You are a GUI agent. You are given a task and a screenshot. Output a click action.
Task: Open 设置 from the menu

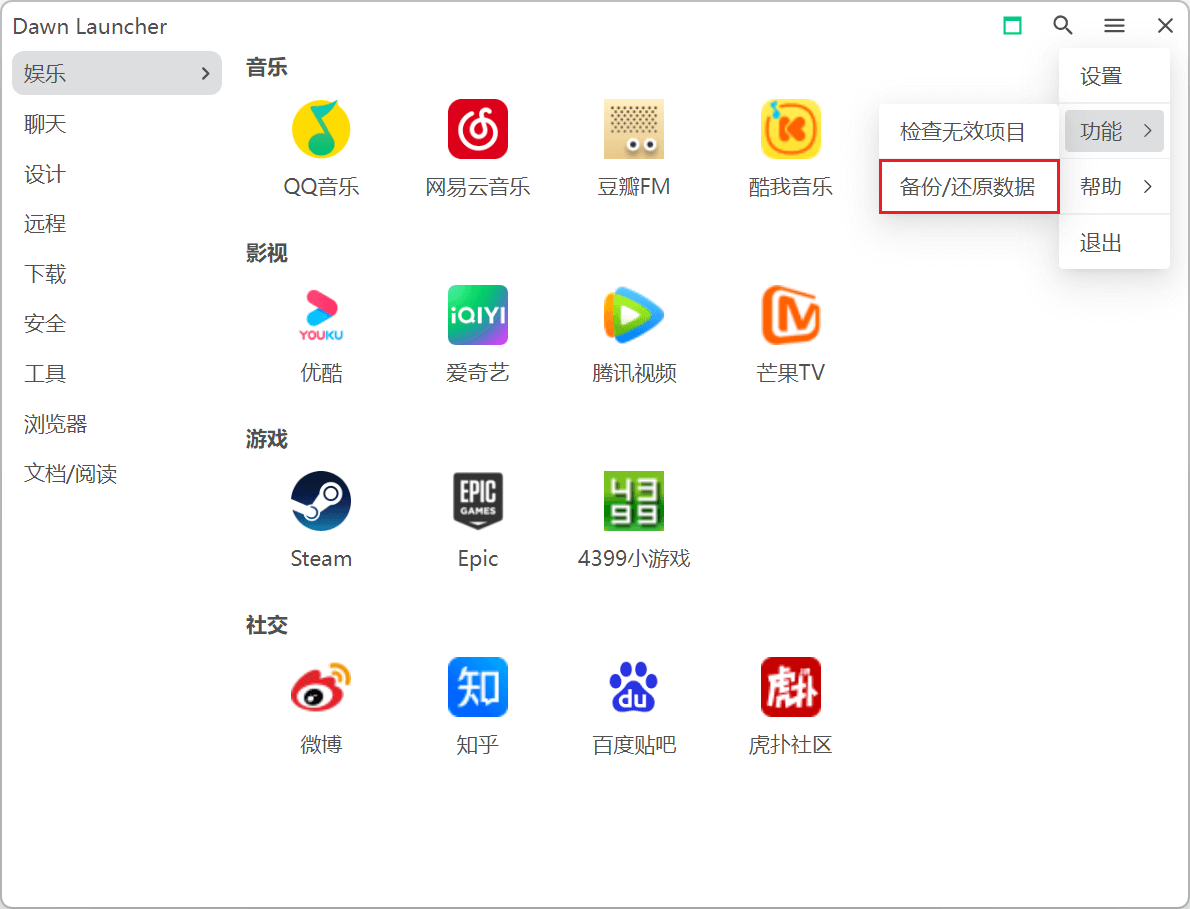coord(1114,76)
